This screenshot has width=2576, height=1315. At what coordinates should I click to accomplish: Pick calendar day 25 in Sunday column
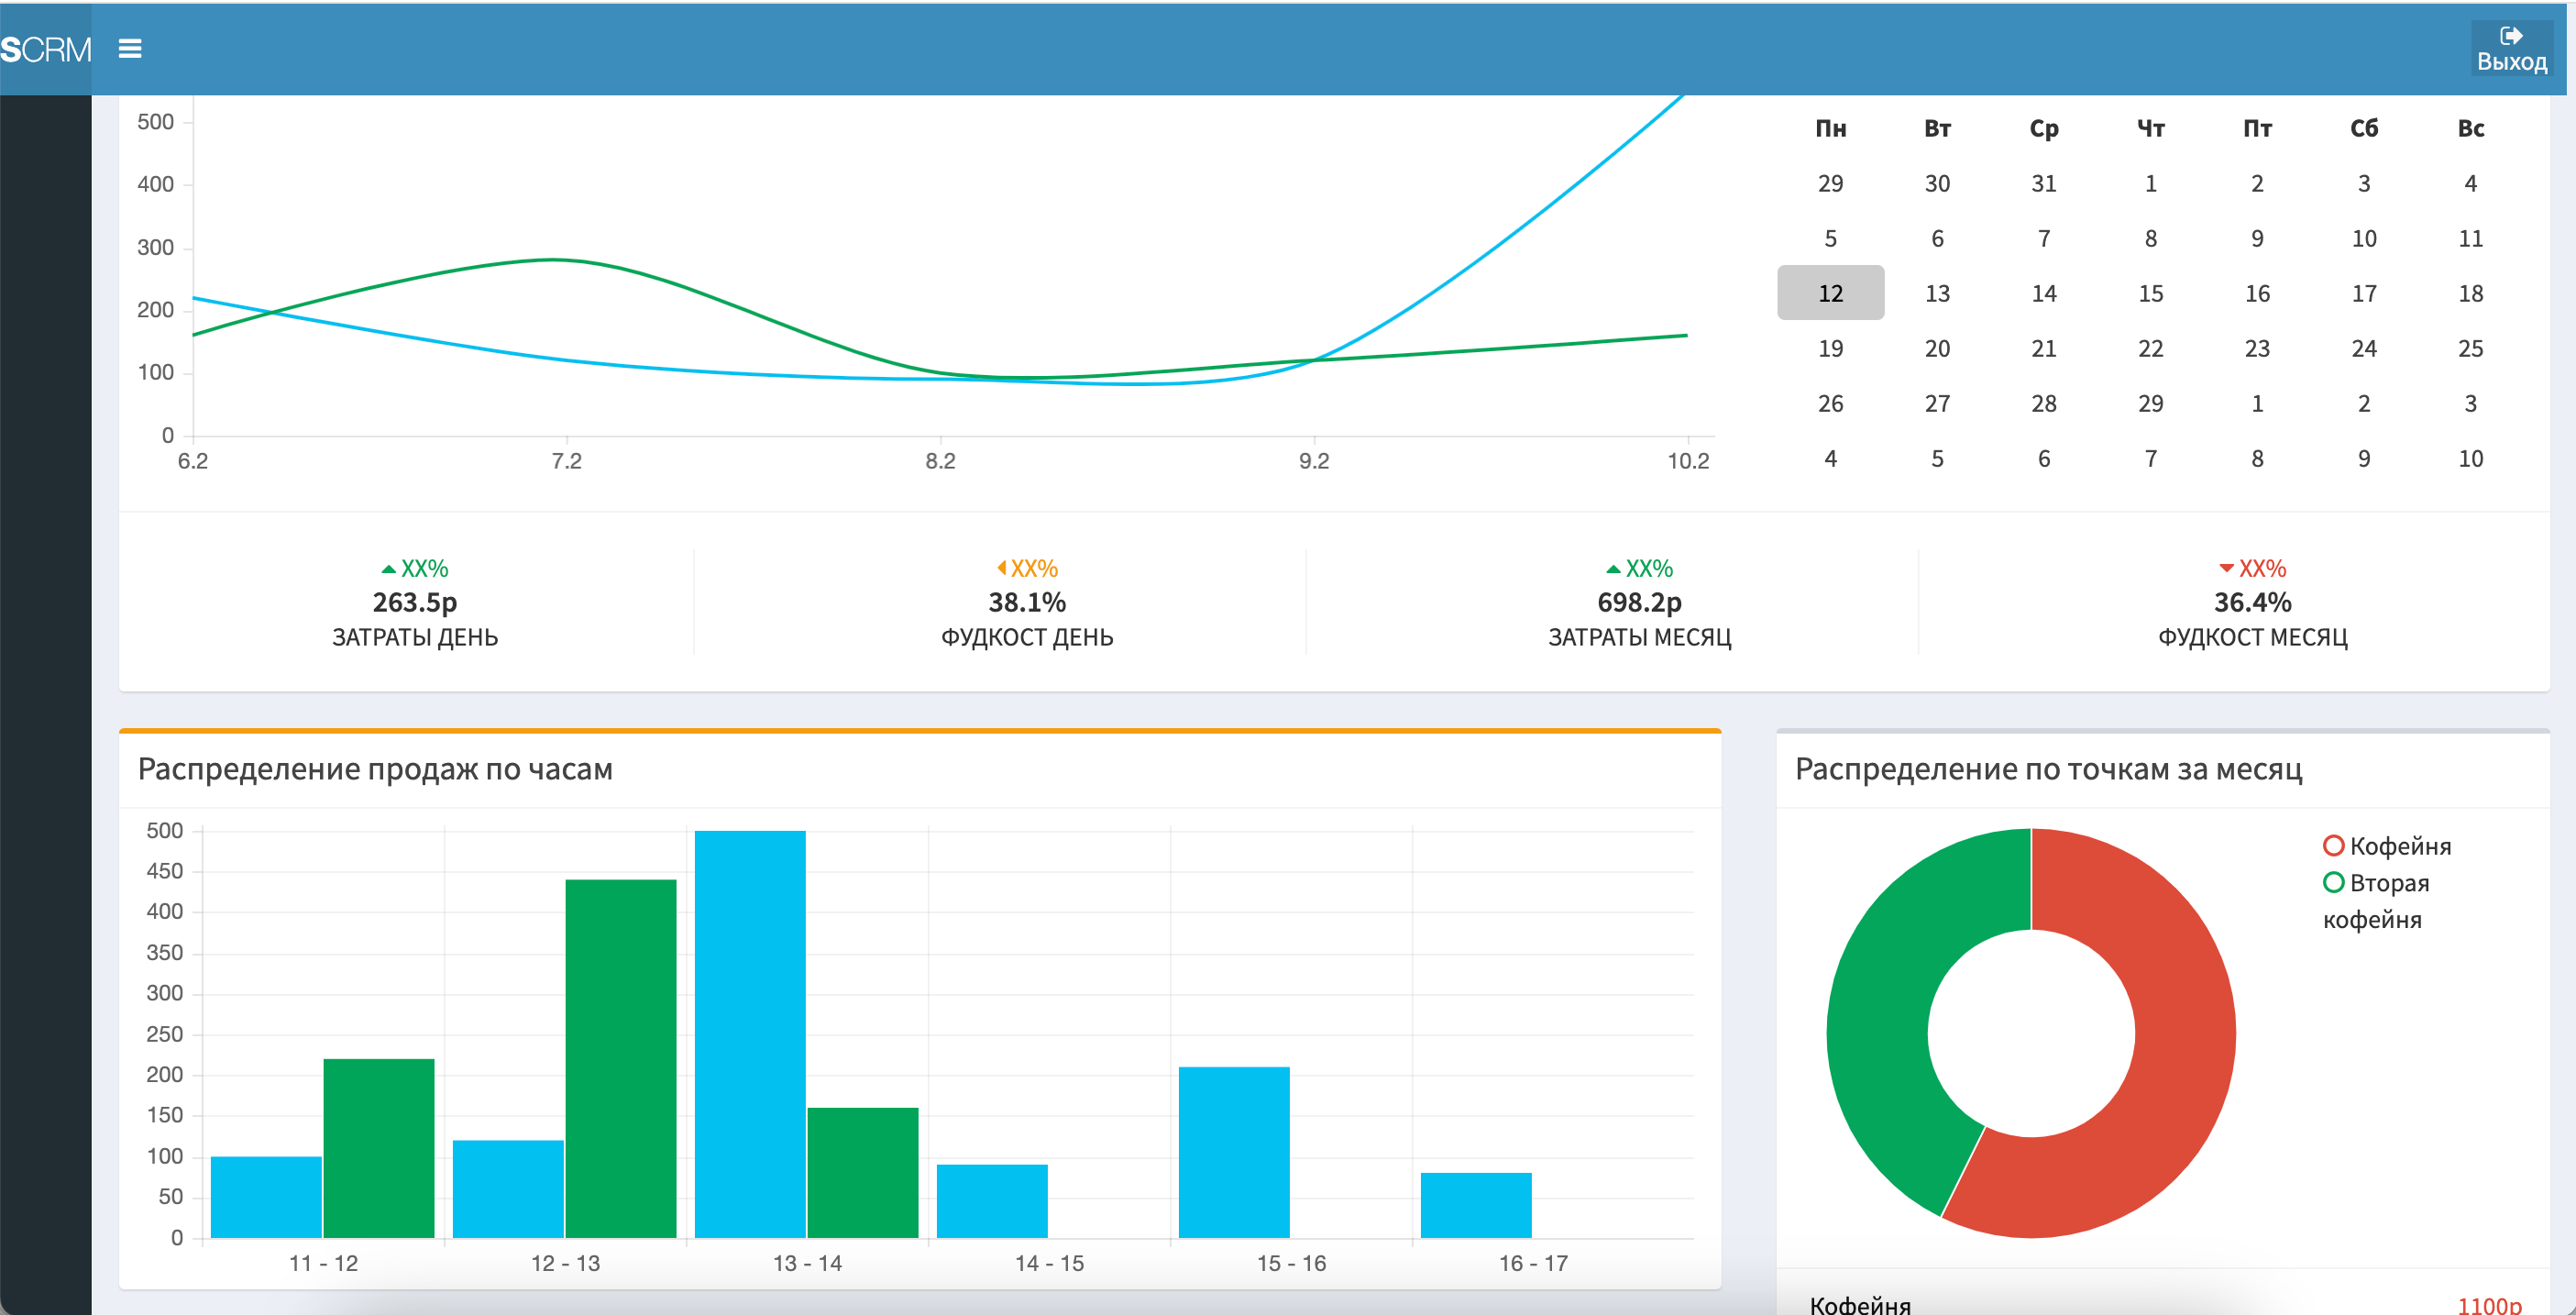(x=2470, y=348)
